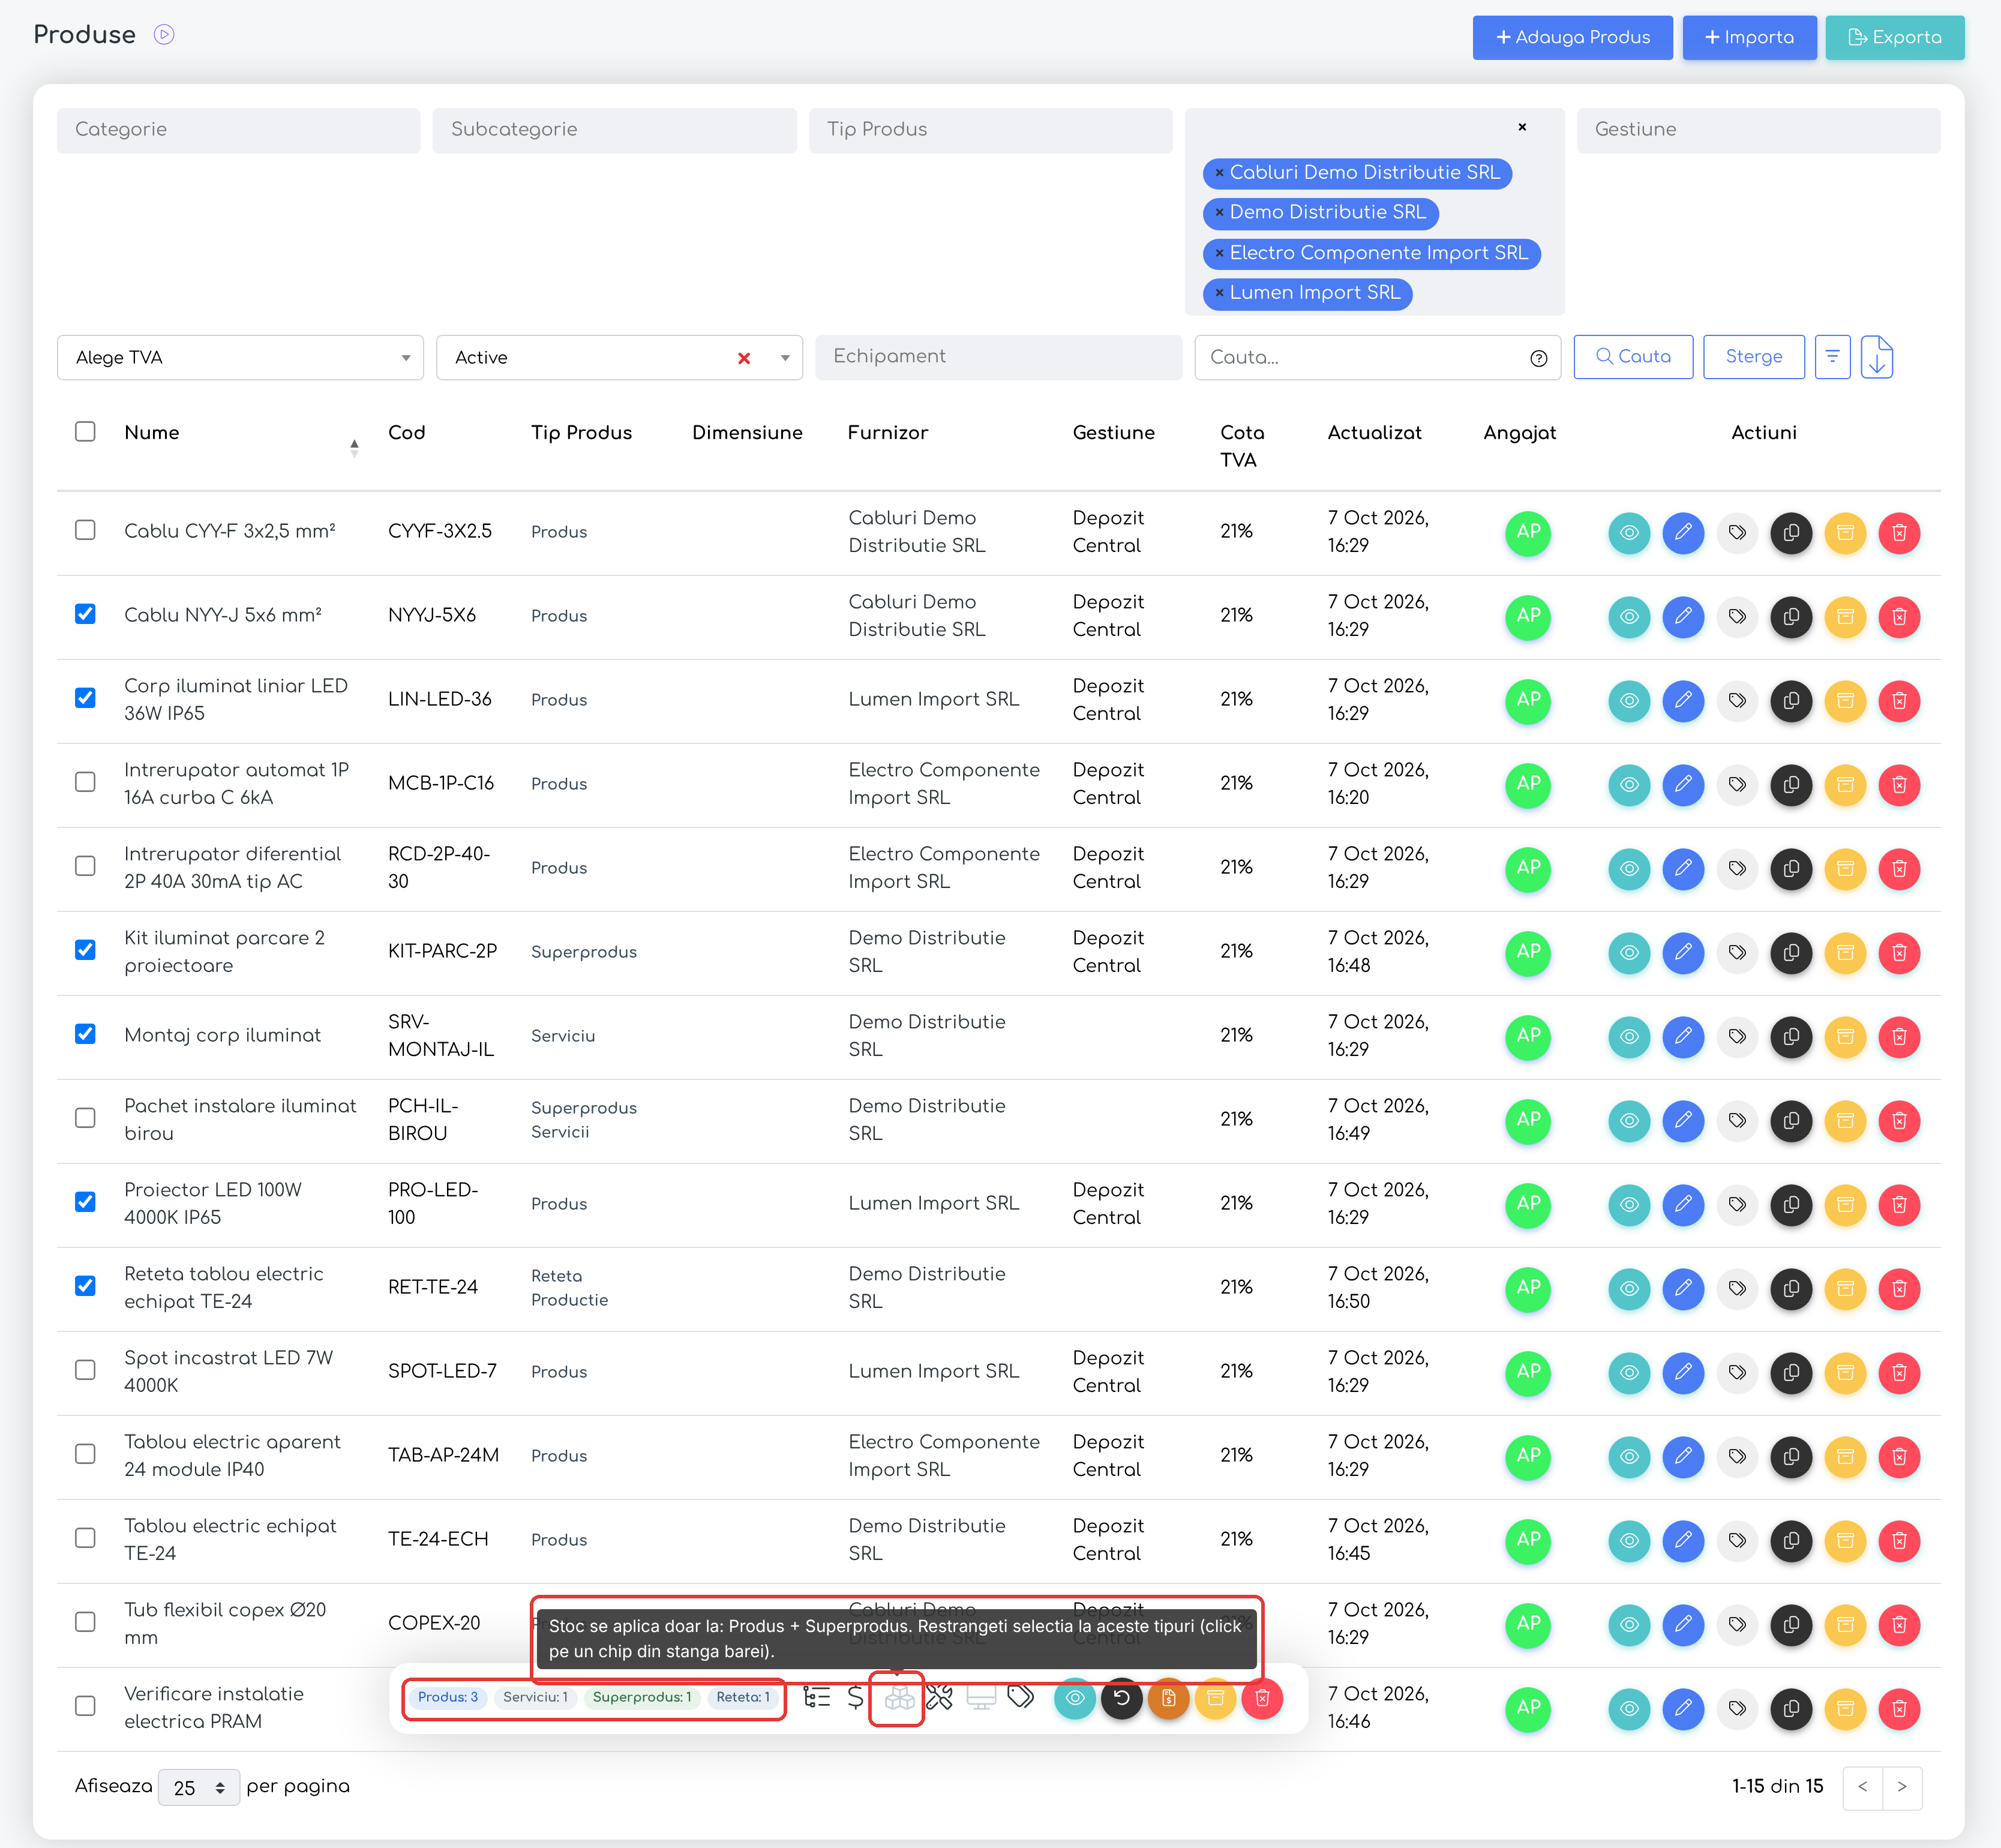2001x1848 pixels.
Task: Click the Exporta button
Action: [x=1894, y=38]
